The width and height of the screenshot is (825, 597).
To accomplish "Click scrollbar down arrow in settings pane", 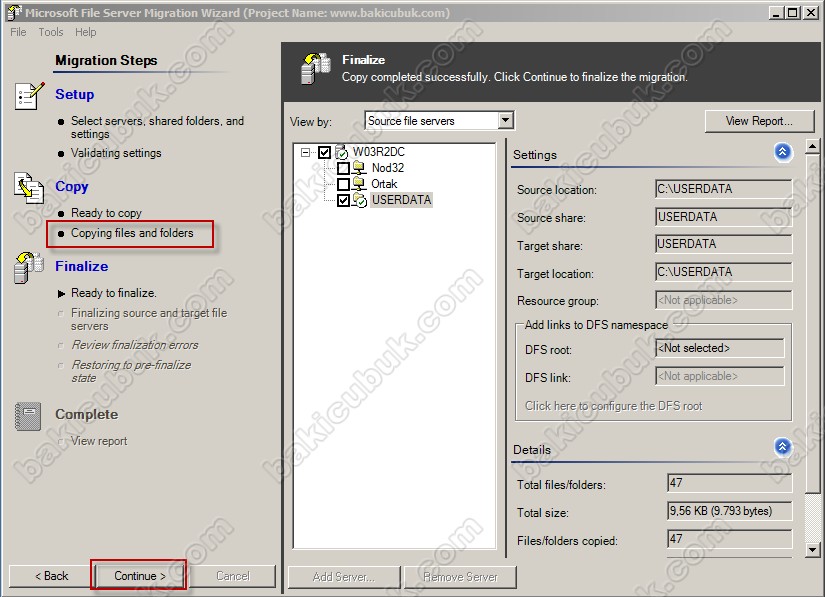I will (812, 550).
